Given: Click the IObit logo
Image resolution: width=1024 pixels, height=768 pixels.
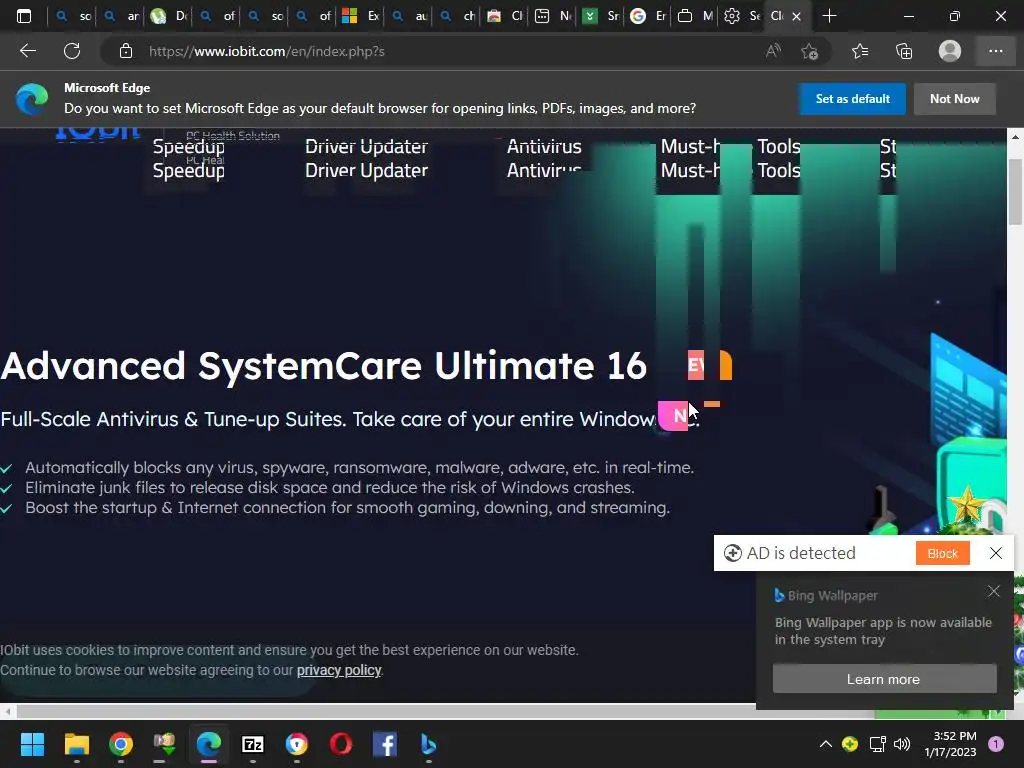Looking at the screenshot, I should [x=98, y=133].
